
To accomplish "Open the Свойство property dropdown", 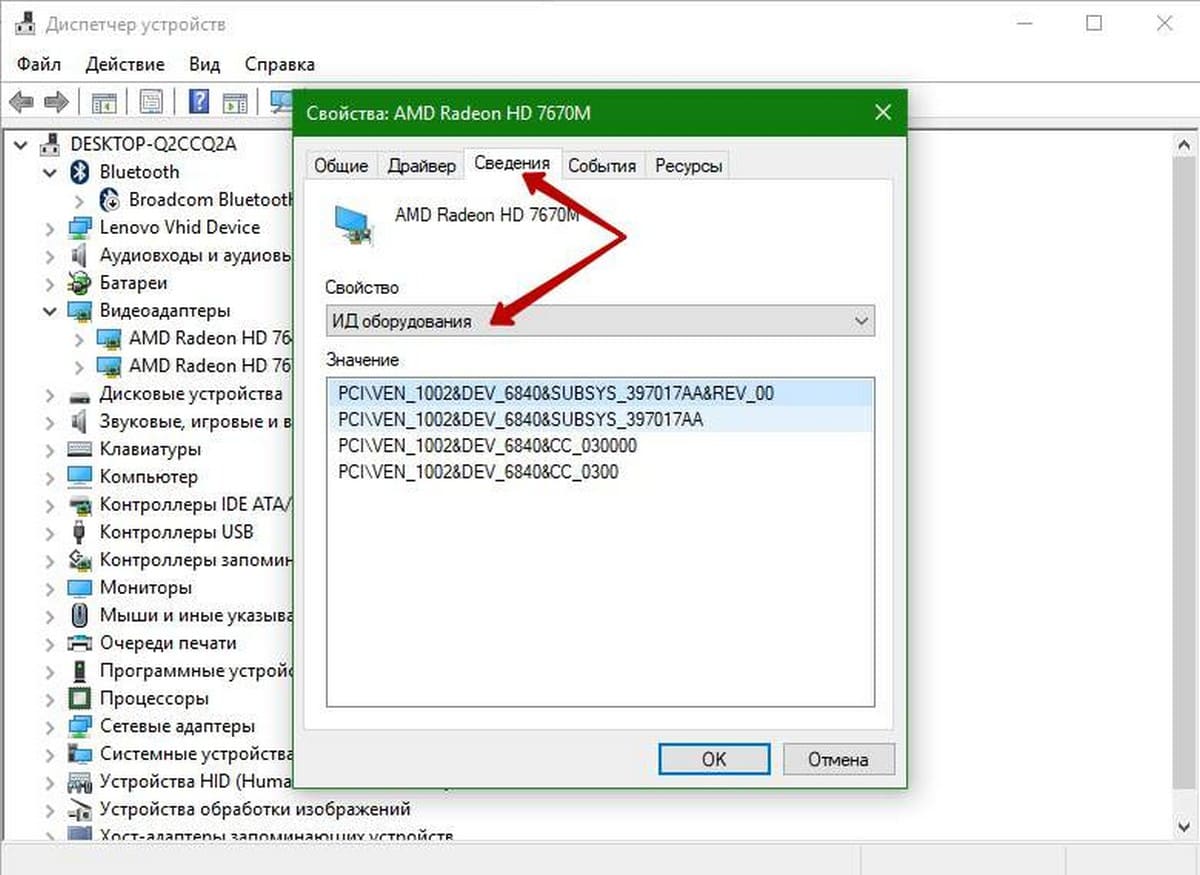I will (600, 321).
